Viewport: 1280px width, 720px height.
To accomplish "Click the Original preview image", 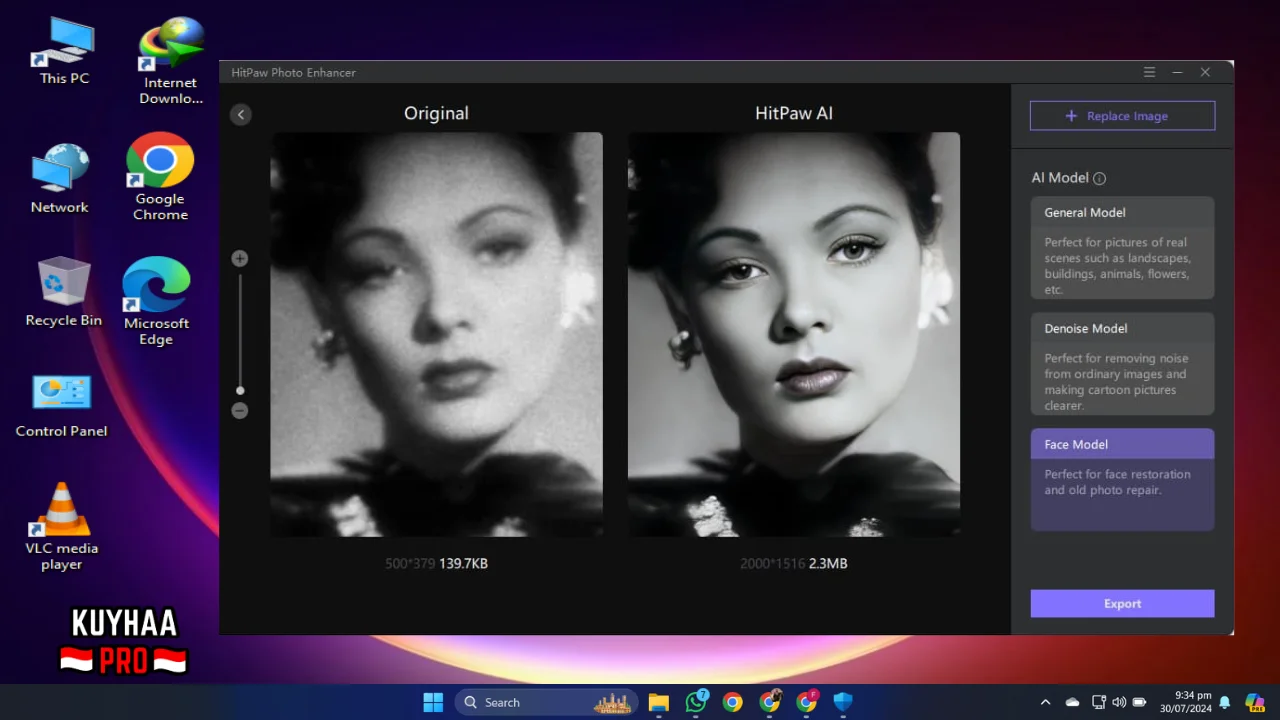I will pyautogui.click(x=436, y=335).
